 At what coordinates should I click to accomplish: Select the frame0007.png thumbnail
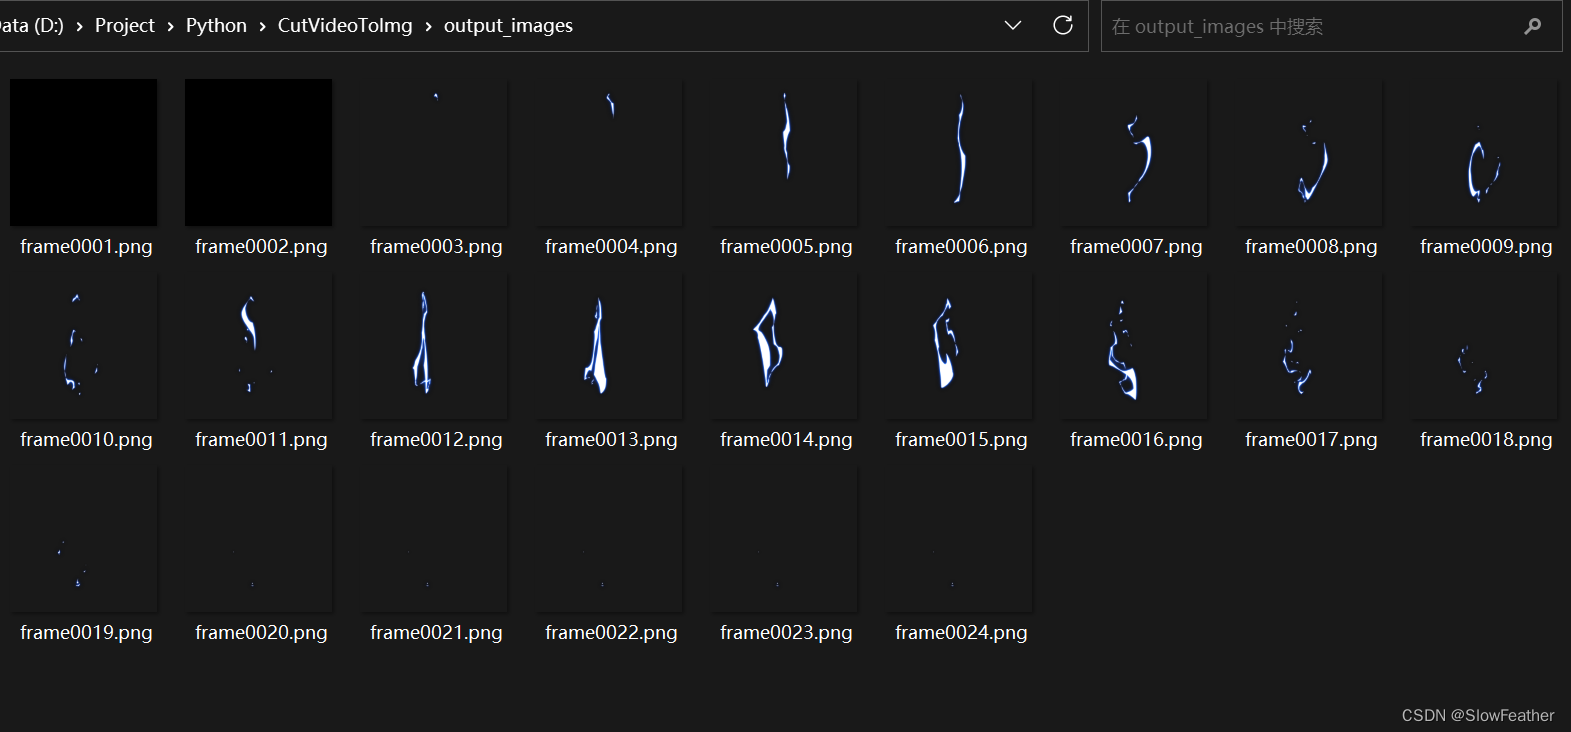click(x=1133, y=152)
